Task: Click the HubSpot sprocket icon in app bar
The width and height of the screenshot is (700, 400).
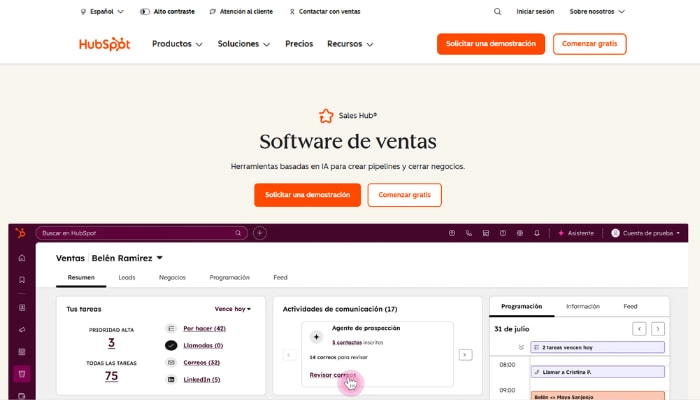Action: [21, 233]
